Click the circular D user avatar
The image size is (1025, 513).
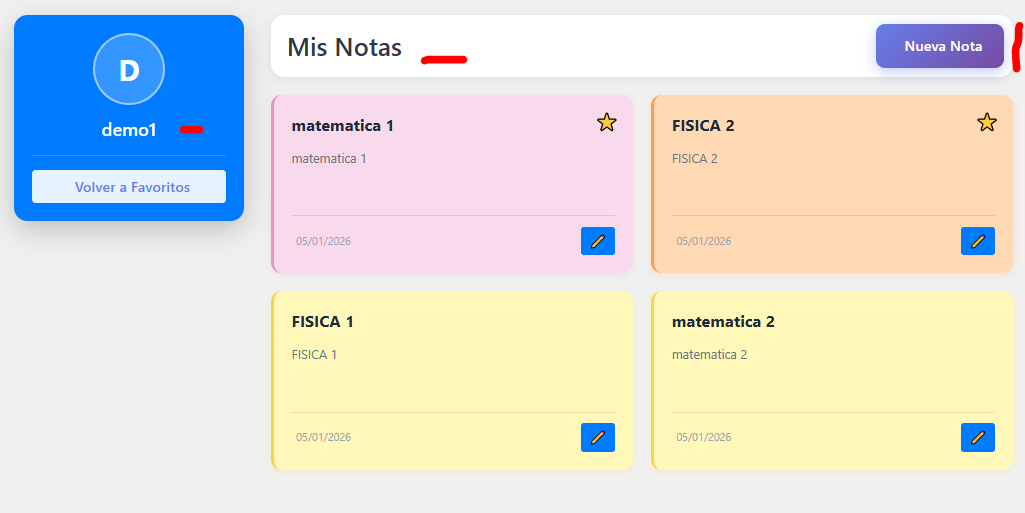(x=129, y=69)
